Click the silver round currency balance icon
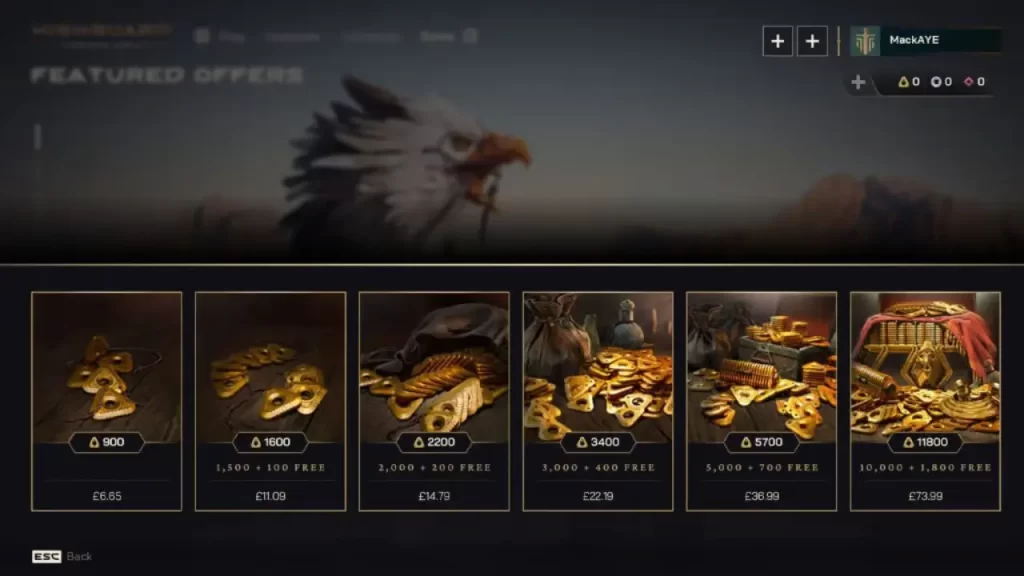This screenshot has height=576, width=1024. point(936,82)
